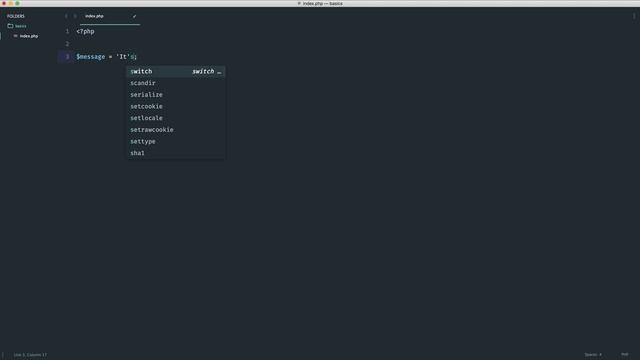Click the basics folder icon

point(10,26)
